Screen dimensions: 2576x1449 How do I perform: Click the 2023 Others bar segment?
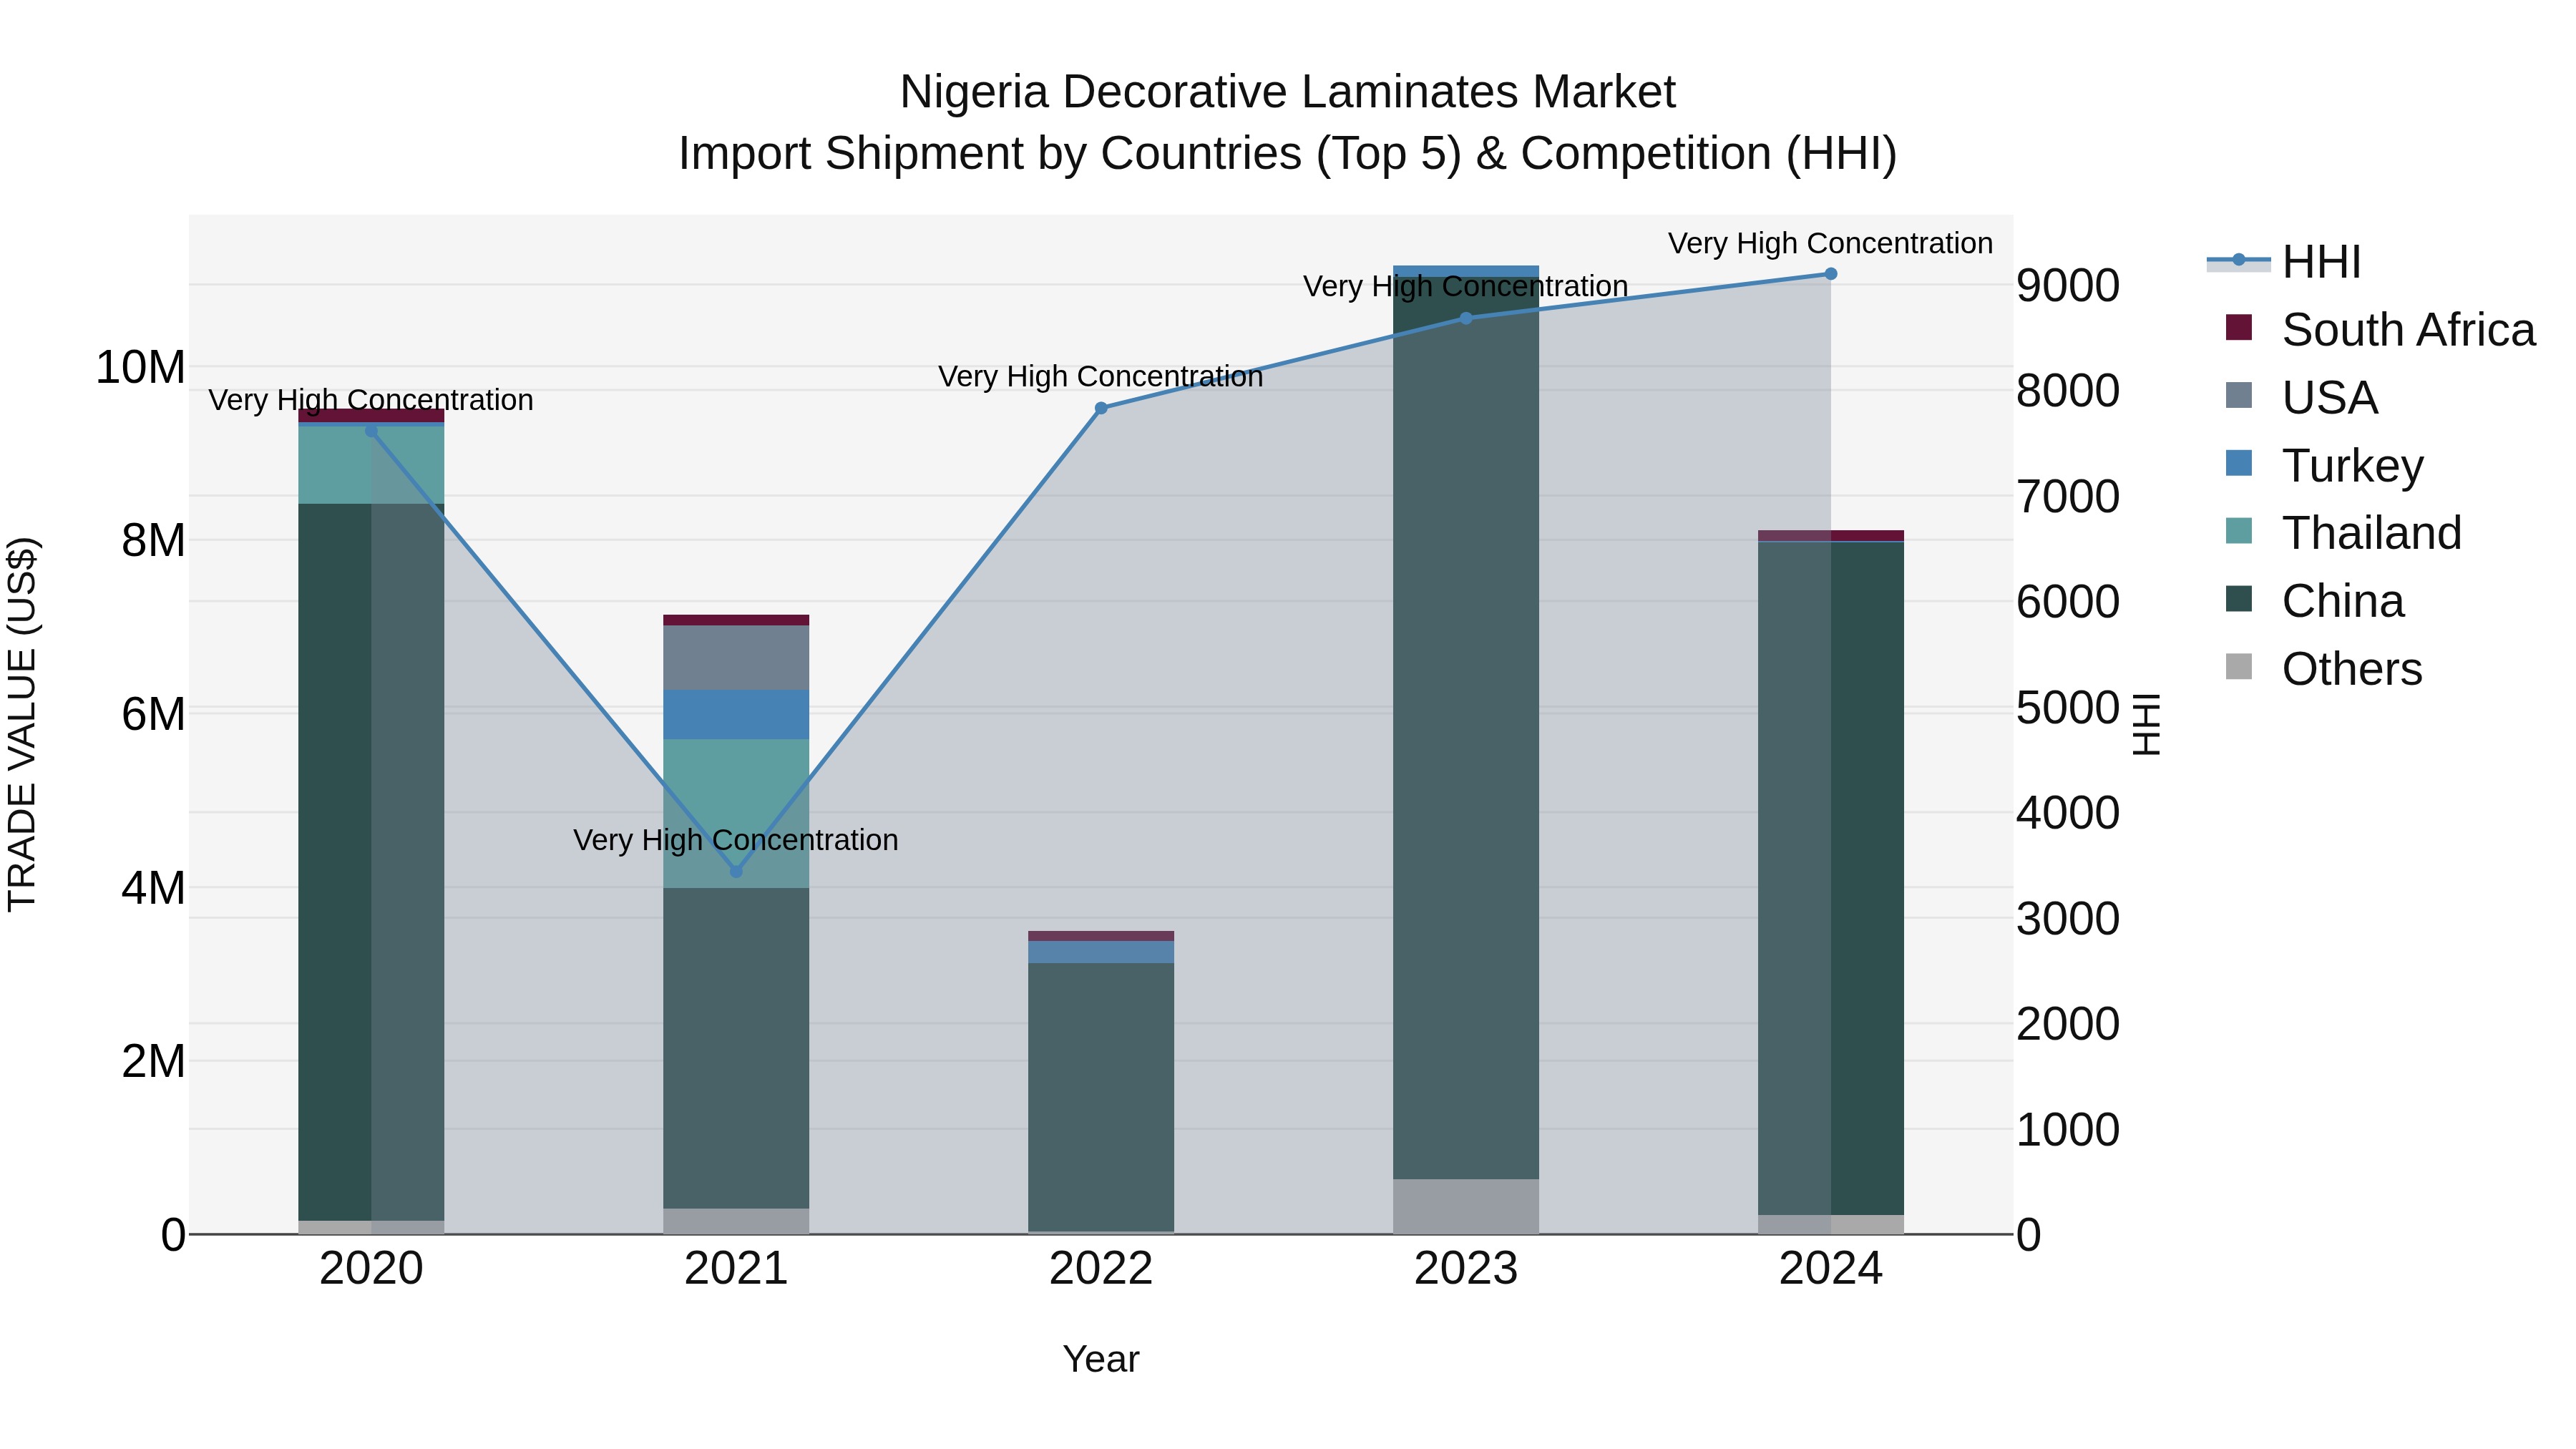point(1466,1207)
